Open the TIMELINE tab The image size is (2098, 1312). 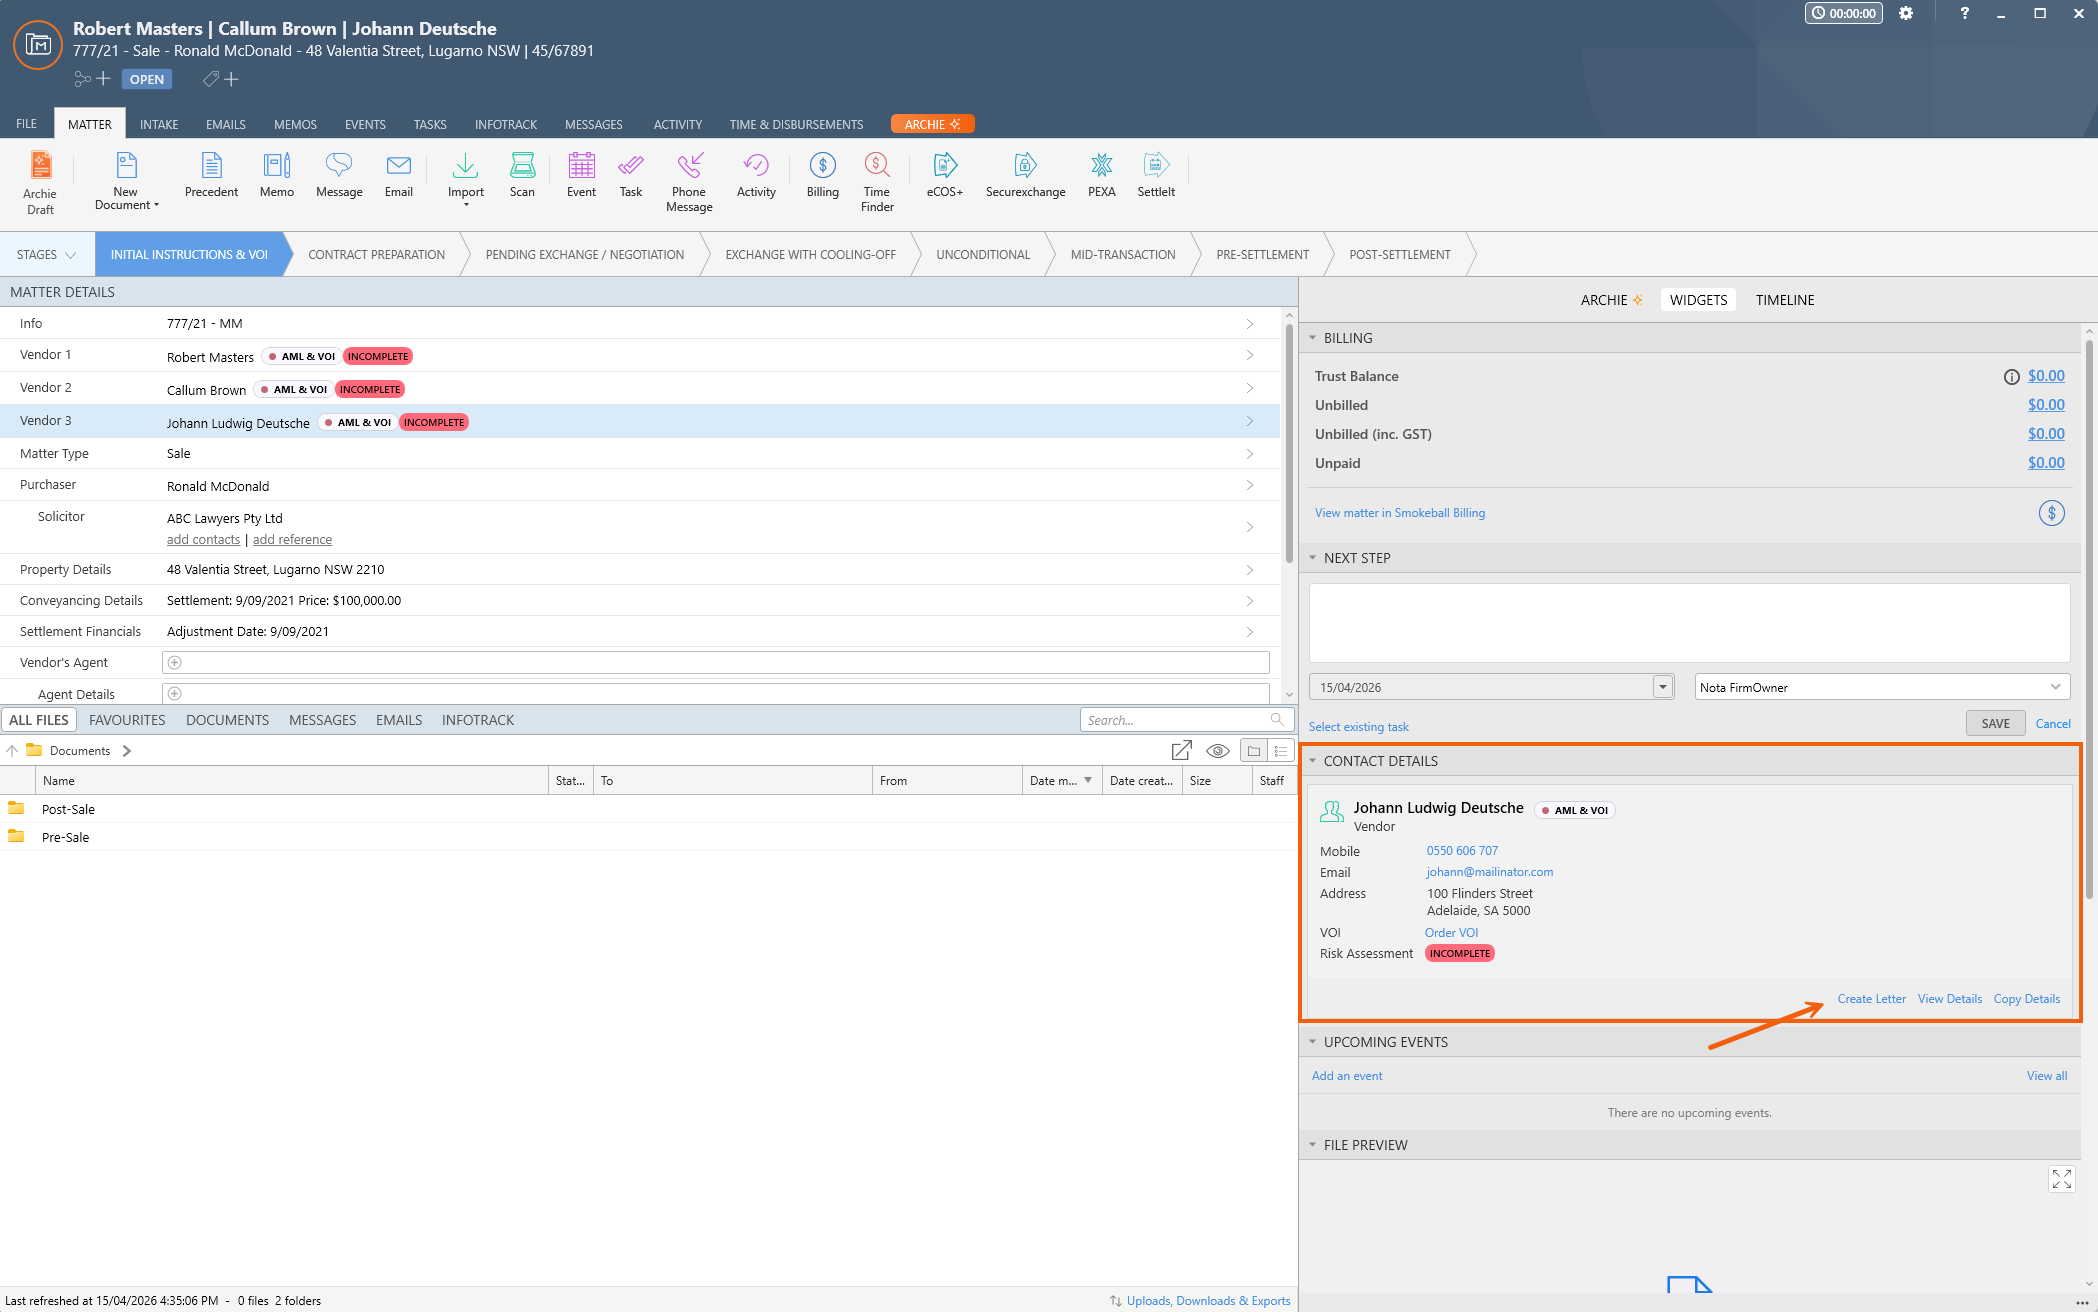tap(1784, 300)
